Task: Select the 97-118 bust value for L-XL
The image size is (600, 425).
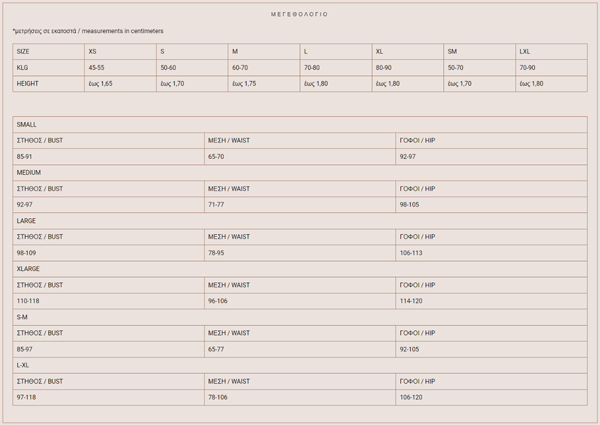Action: tap(27, 396)
